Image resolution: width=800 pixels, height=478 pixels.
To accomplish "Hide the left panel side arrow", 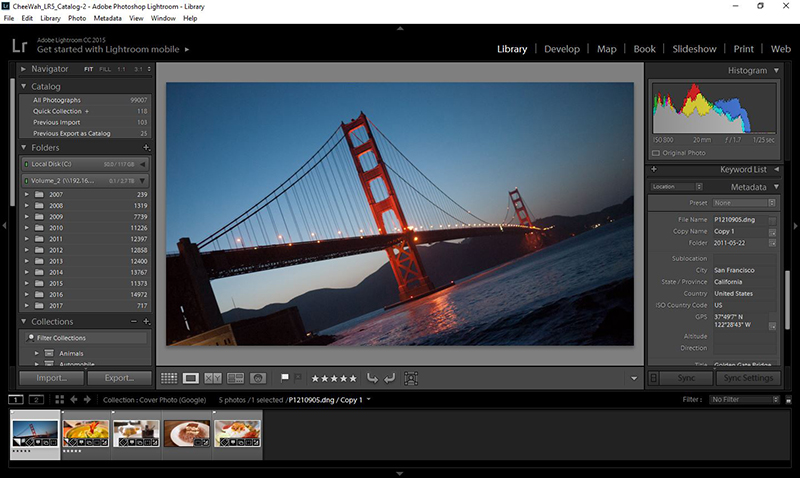I will coord(4,225).
